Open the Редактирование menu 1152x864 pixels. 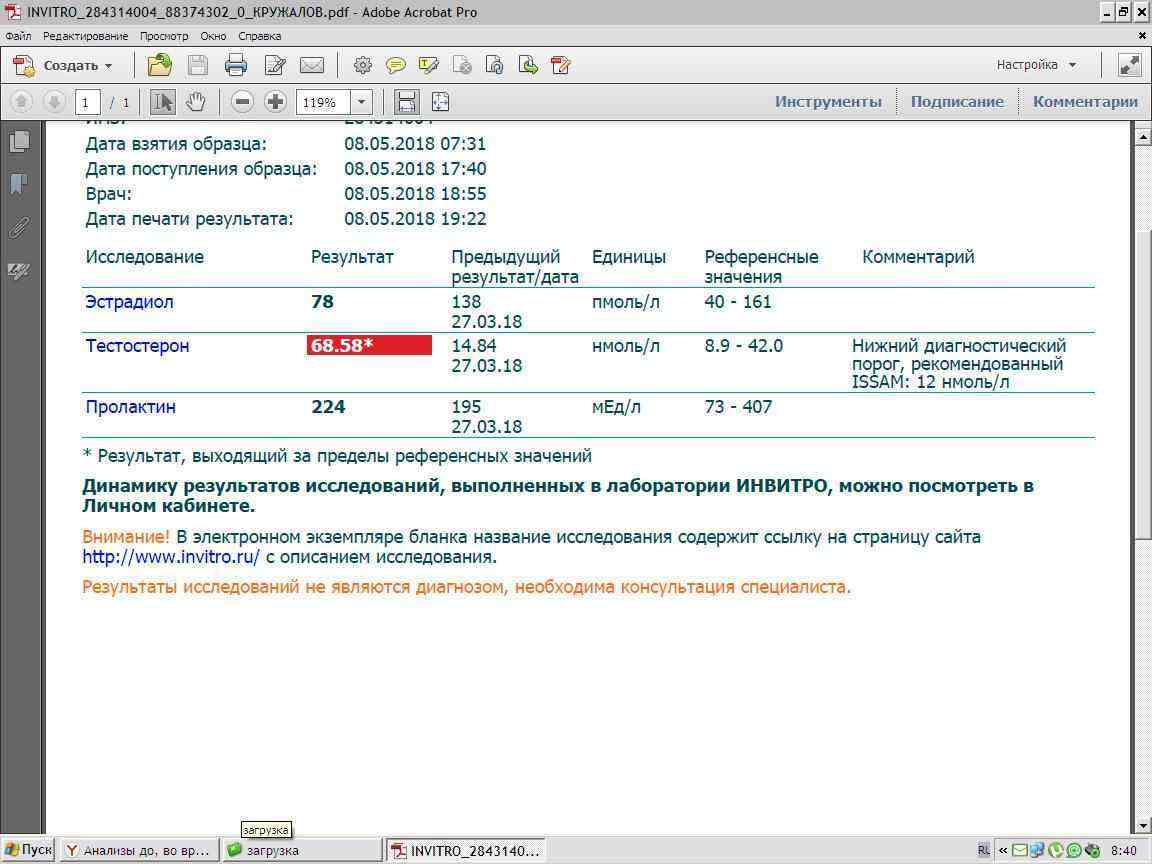85,36
